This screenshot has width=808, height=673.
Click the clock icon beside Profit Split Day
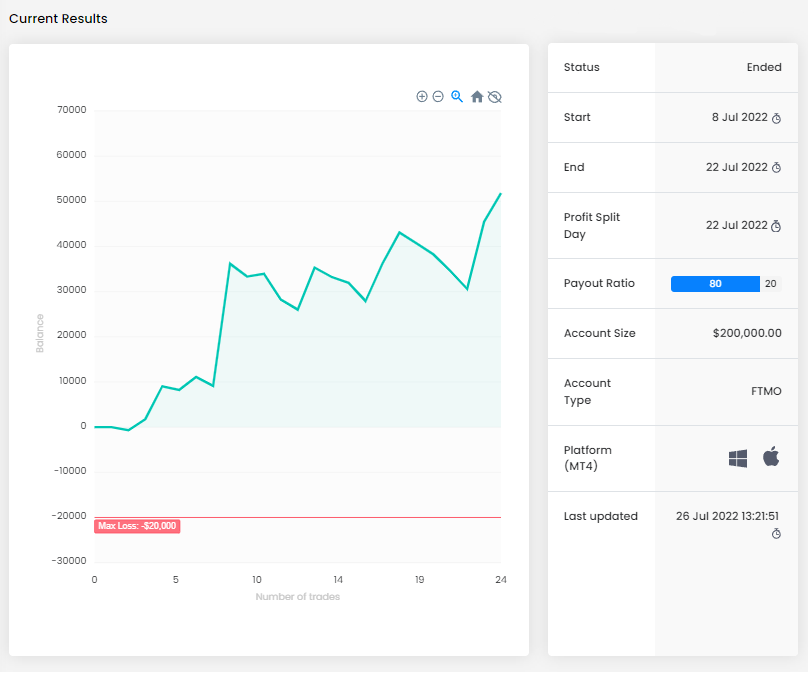point(776,226)
